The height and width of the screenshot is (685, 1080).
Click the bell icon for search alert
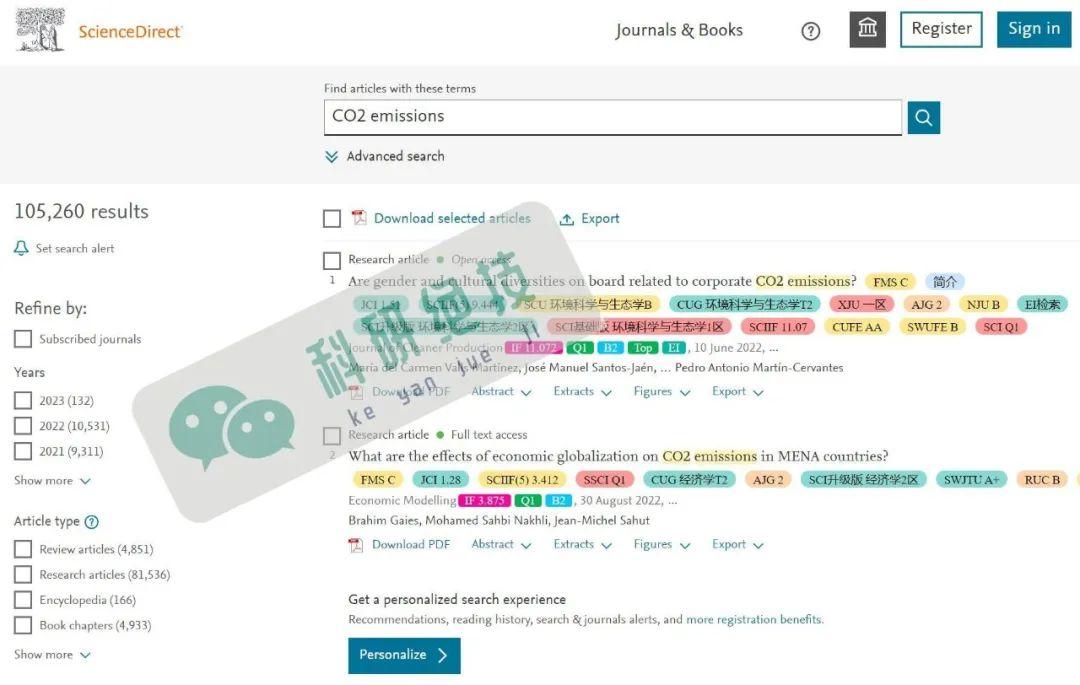[x=21, y=248]
